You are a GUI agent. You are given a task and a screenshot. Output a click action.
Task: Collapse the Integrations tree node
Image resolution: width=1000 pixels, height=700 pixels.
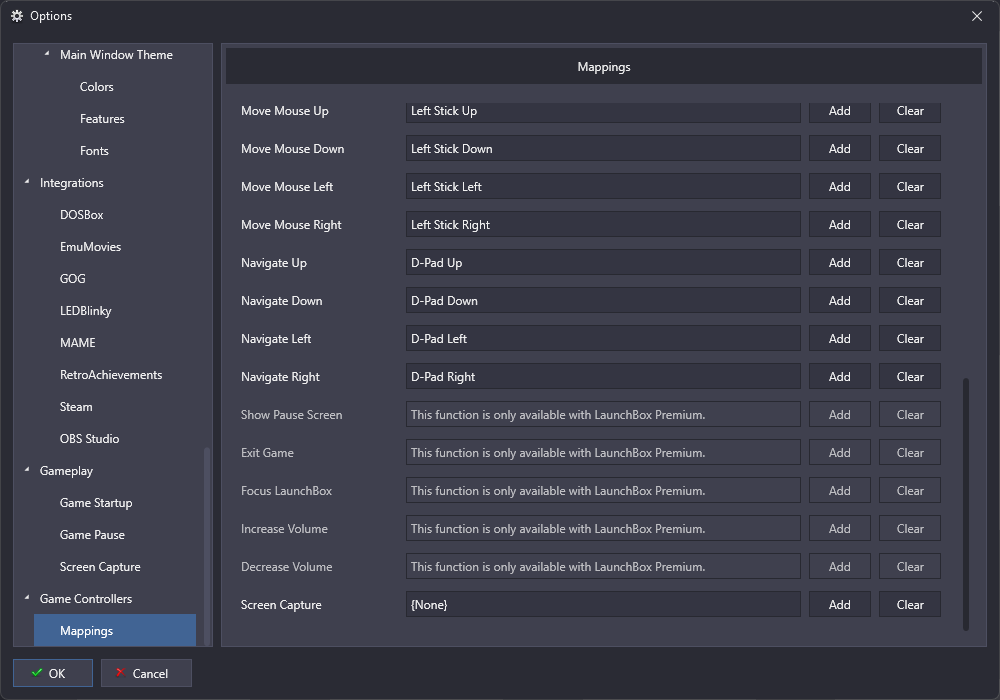tap(27, 182)
